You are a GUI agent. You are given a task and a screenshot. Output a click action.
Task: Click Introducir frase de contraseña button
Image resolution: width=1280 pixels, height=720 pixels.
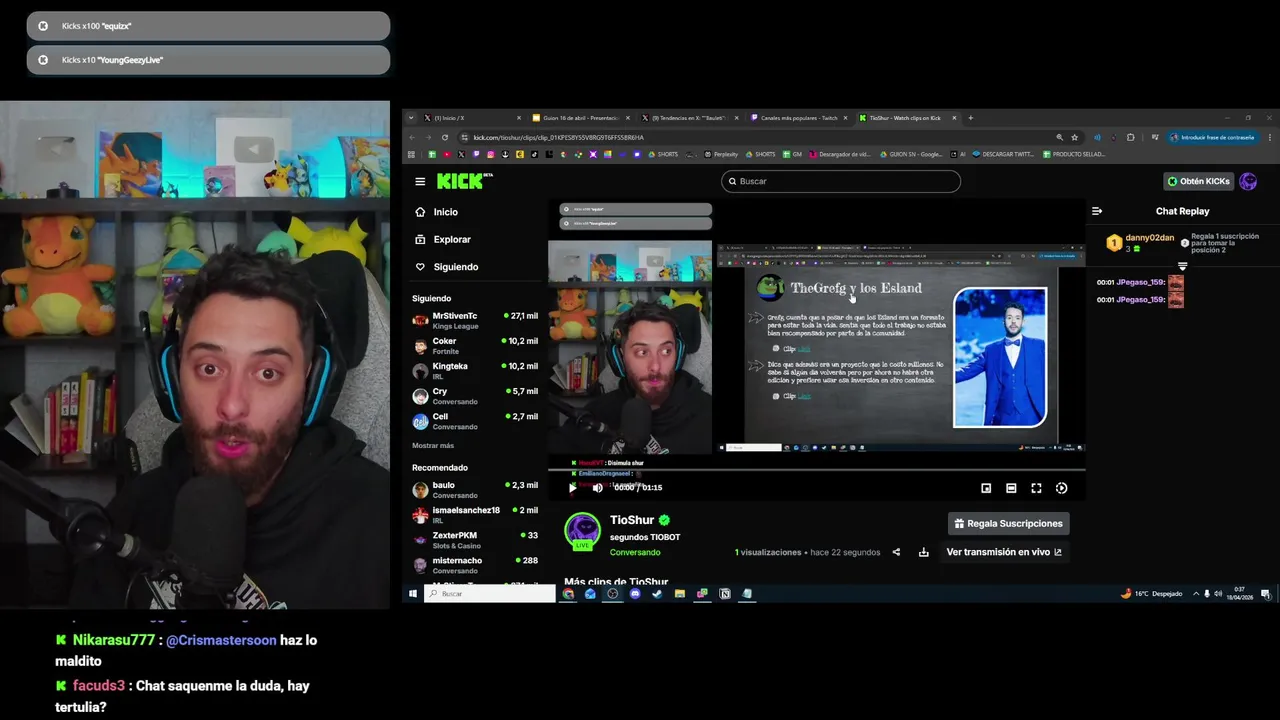point(1214,137)
